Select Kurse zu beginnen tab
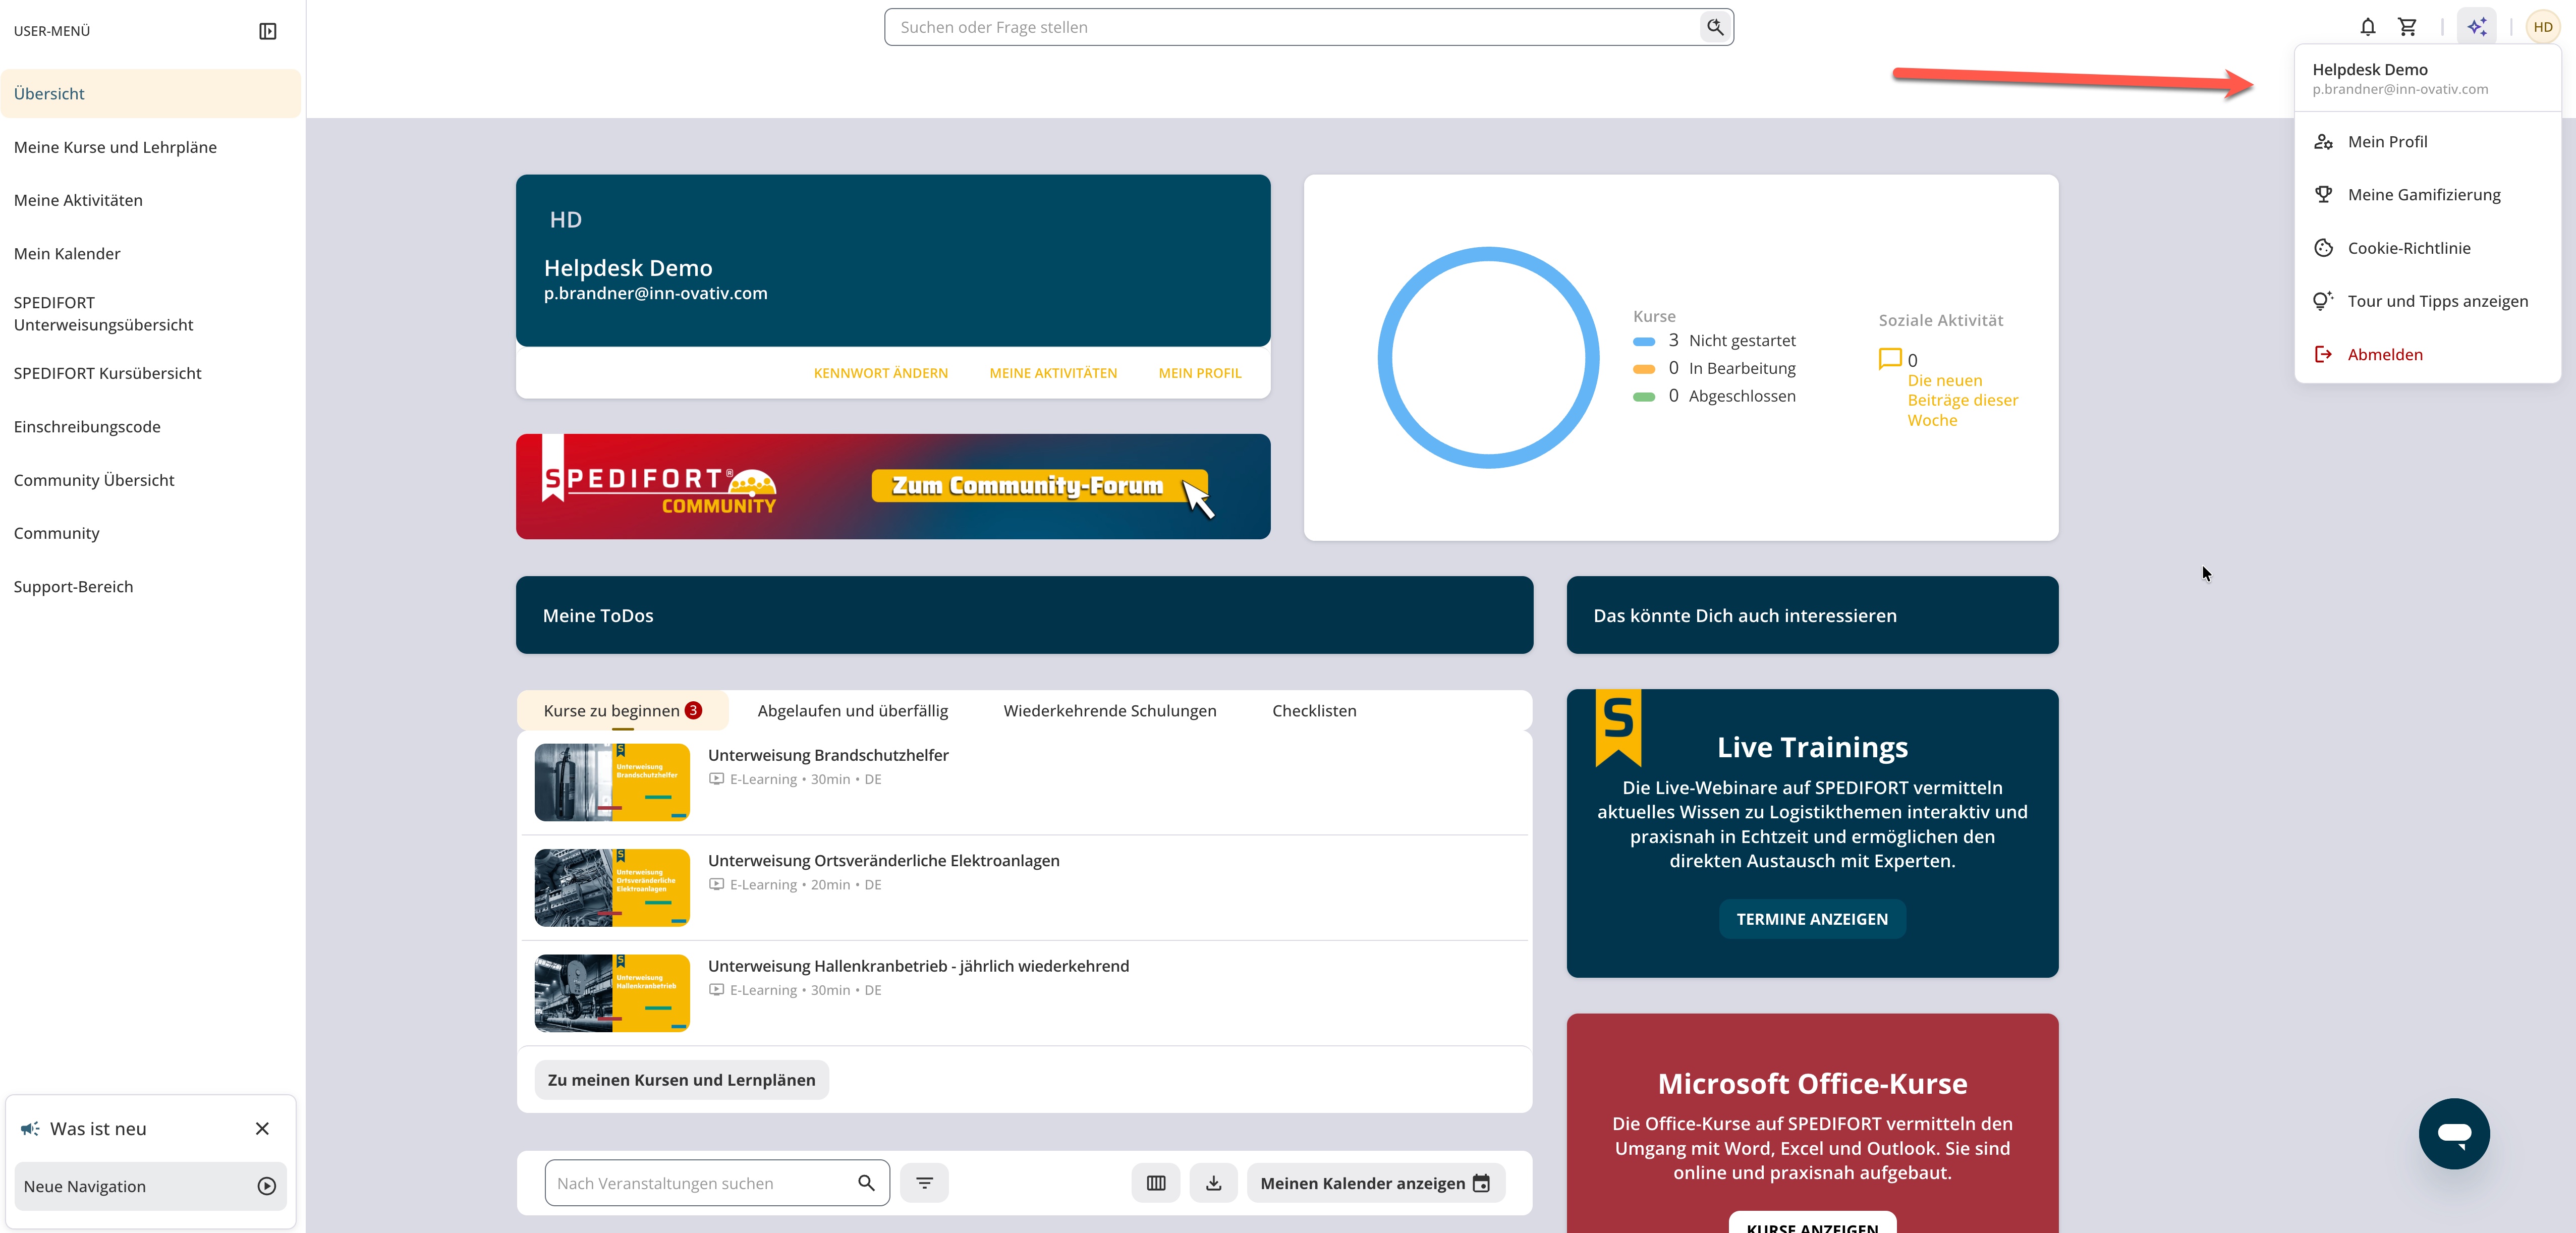 point(623,710)
